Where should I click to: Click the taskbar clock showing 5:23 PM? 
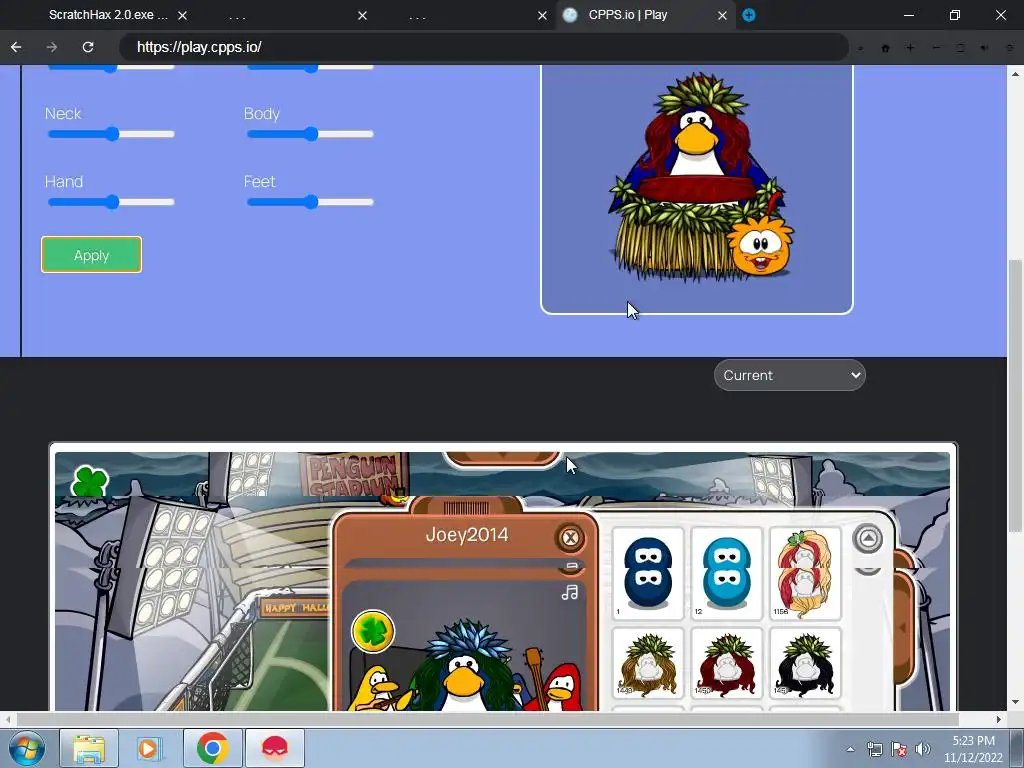tap(973, 749)
